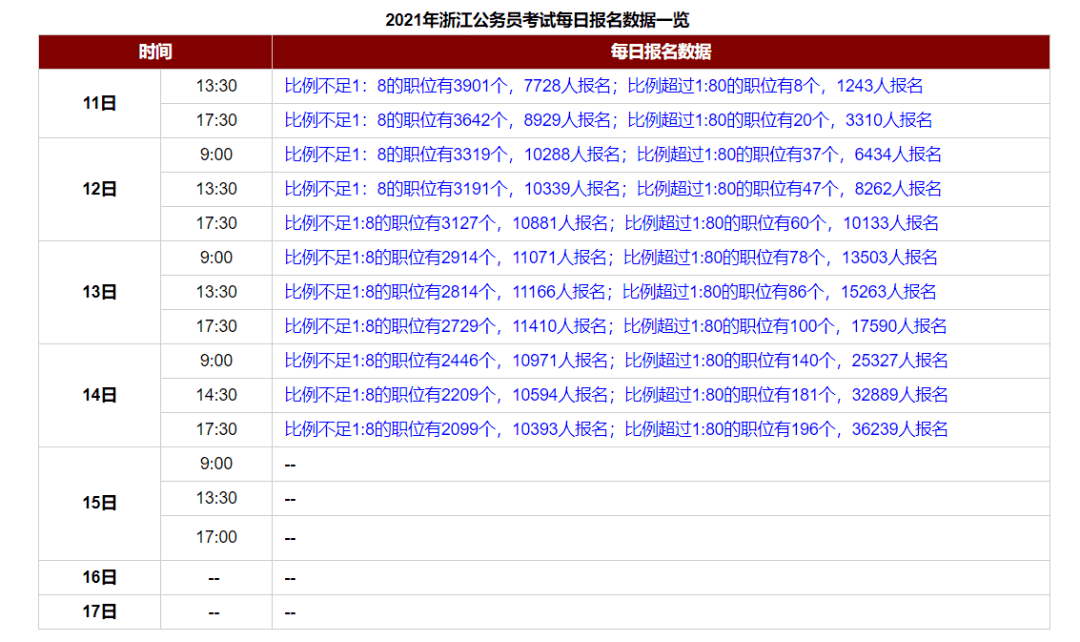This screenshot has width=1080, height=642.
Task: Open the 13日 17:30 link with 17590人报名
Action: (616, 327)
